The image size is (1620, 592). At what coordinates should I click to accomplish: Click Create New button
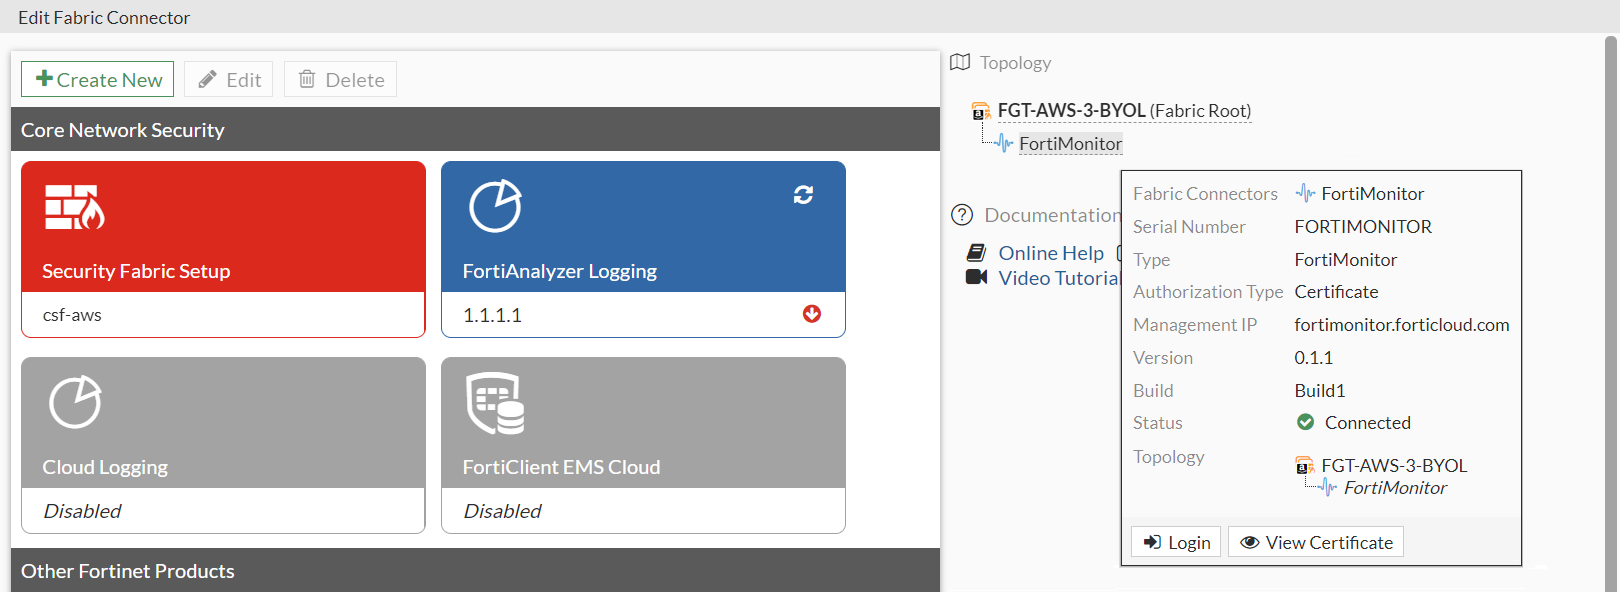[98, 80]
